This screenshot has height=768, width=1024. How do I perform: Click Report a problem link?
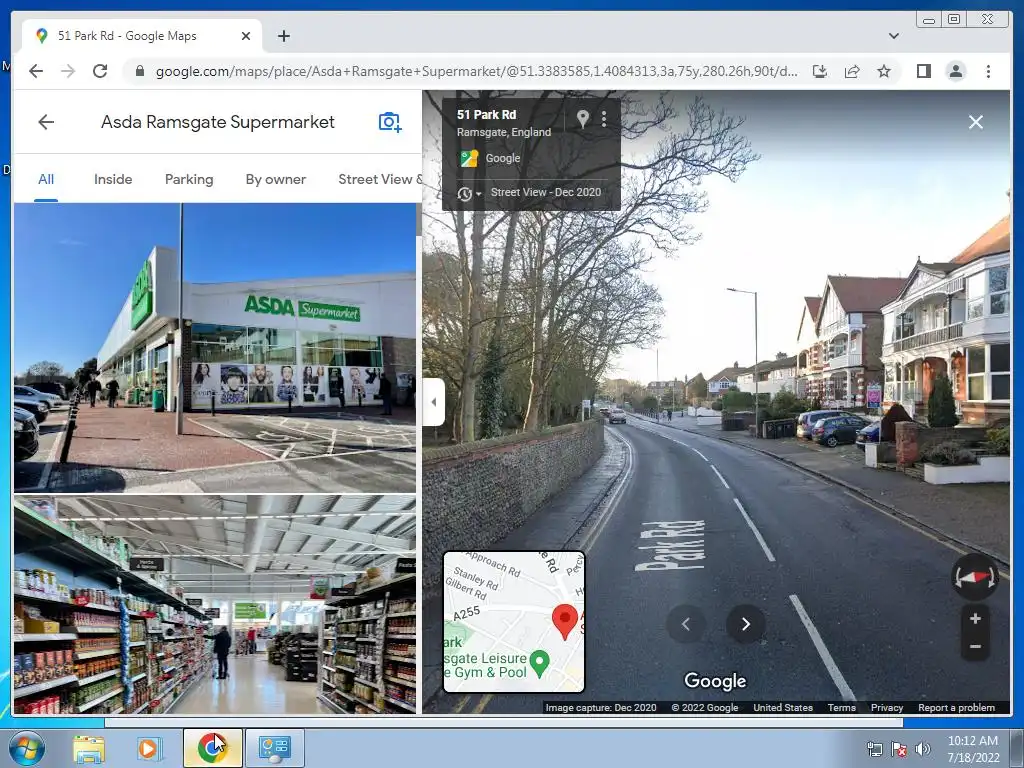[956, 707]
